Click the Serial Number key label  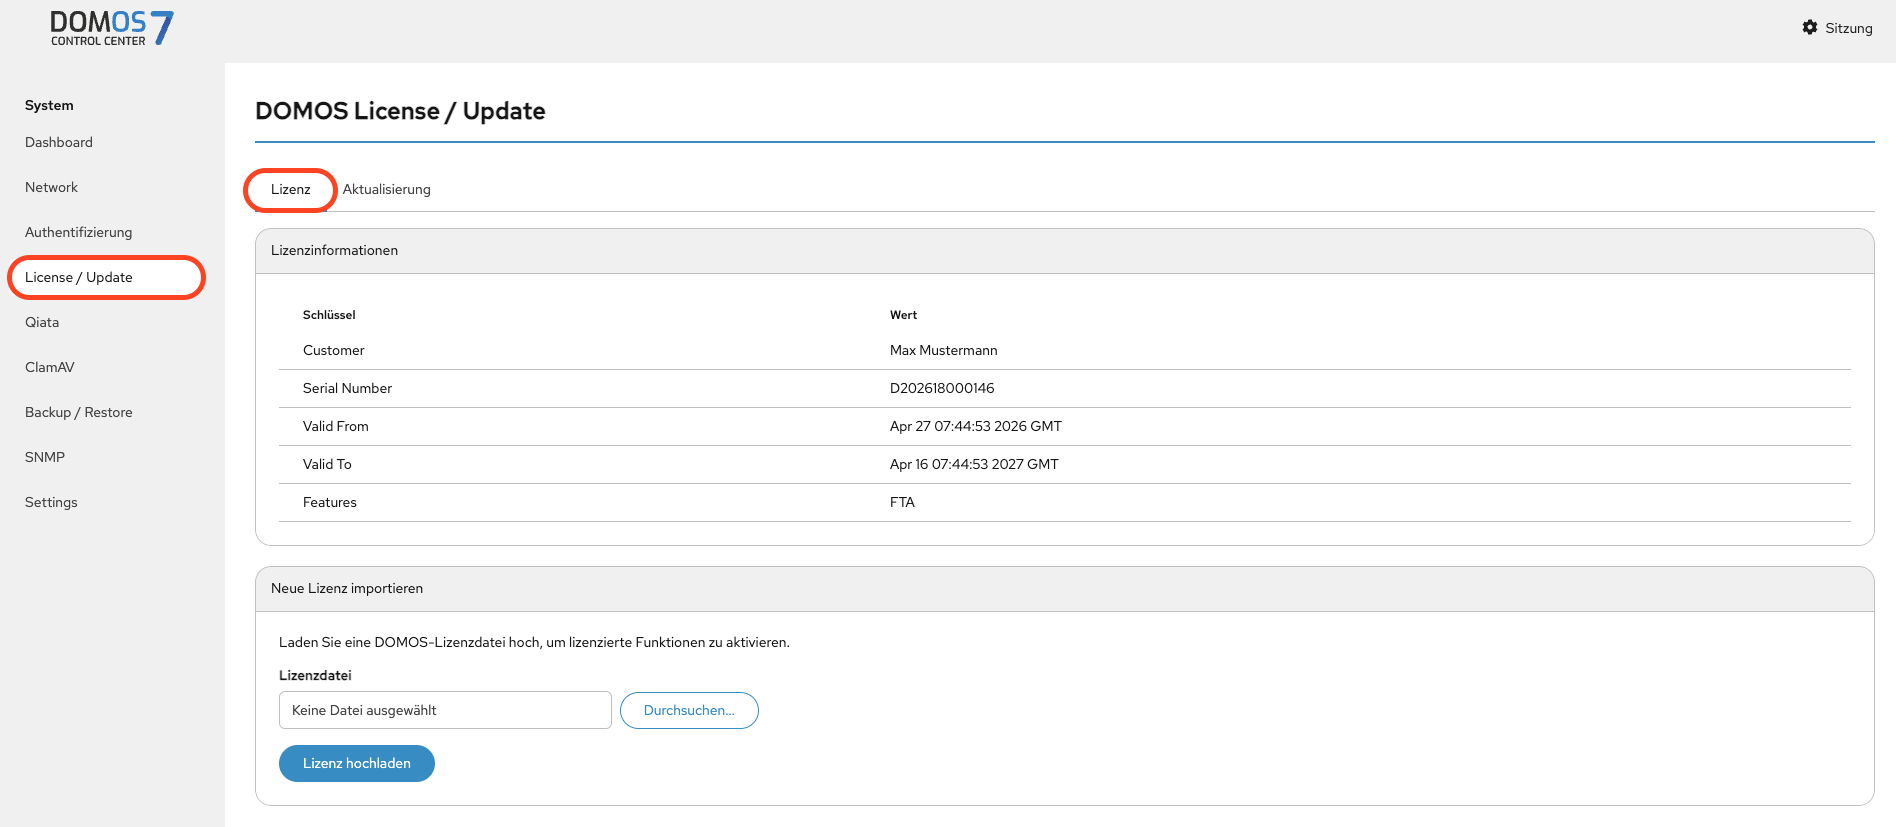347,388
